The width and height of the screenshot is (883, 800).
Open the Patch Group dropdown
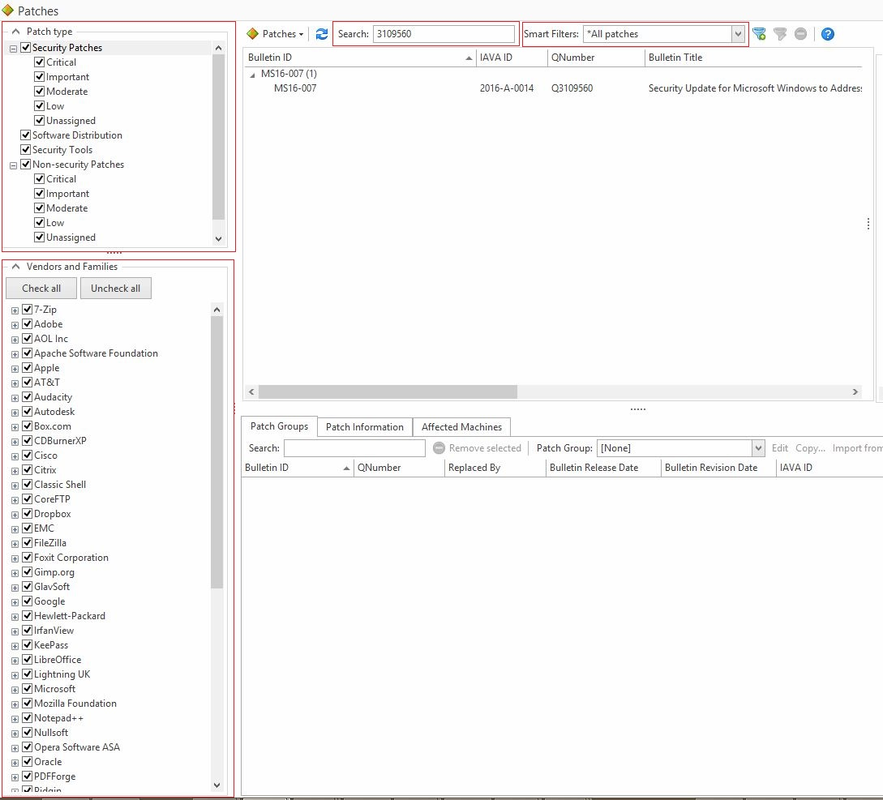(x=758, y=448)
